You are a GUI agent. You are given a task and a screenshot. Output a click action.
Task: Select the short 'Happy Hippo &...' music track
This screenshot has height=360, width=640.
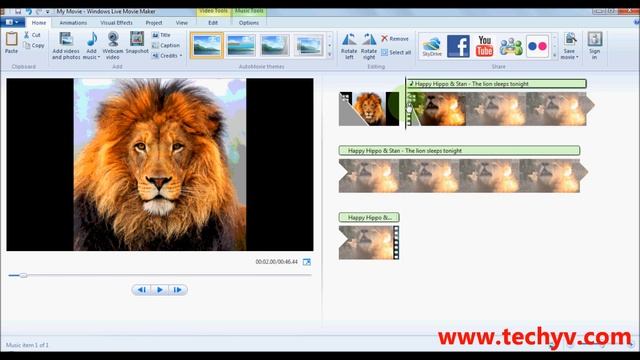click(x=369, y=218)
